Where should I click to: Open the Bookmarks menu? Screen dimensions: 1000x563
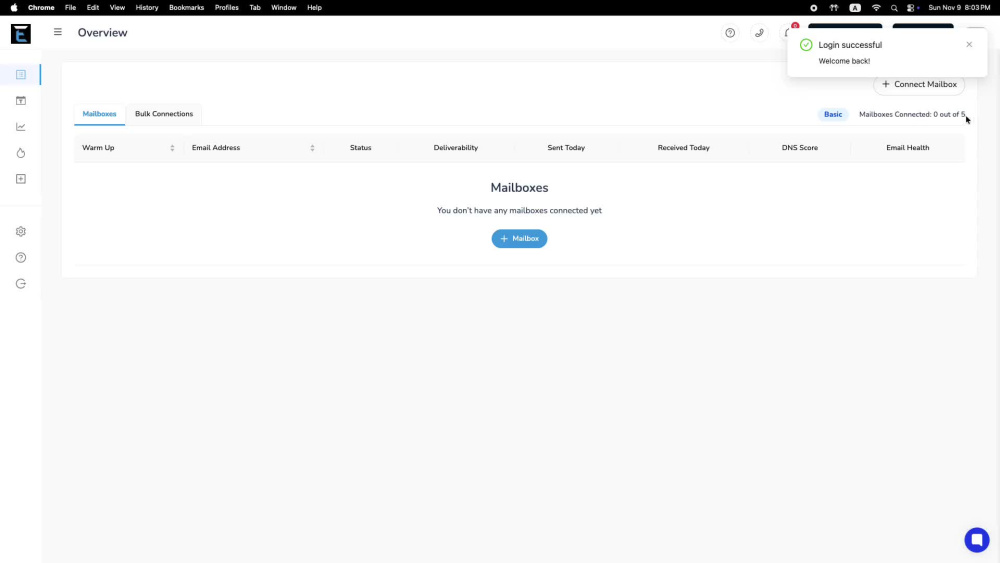186,8
